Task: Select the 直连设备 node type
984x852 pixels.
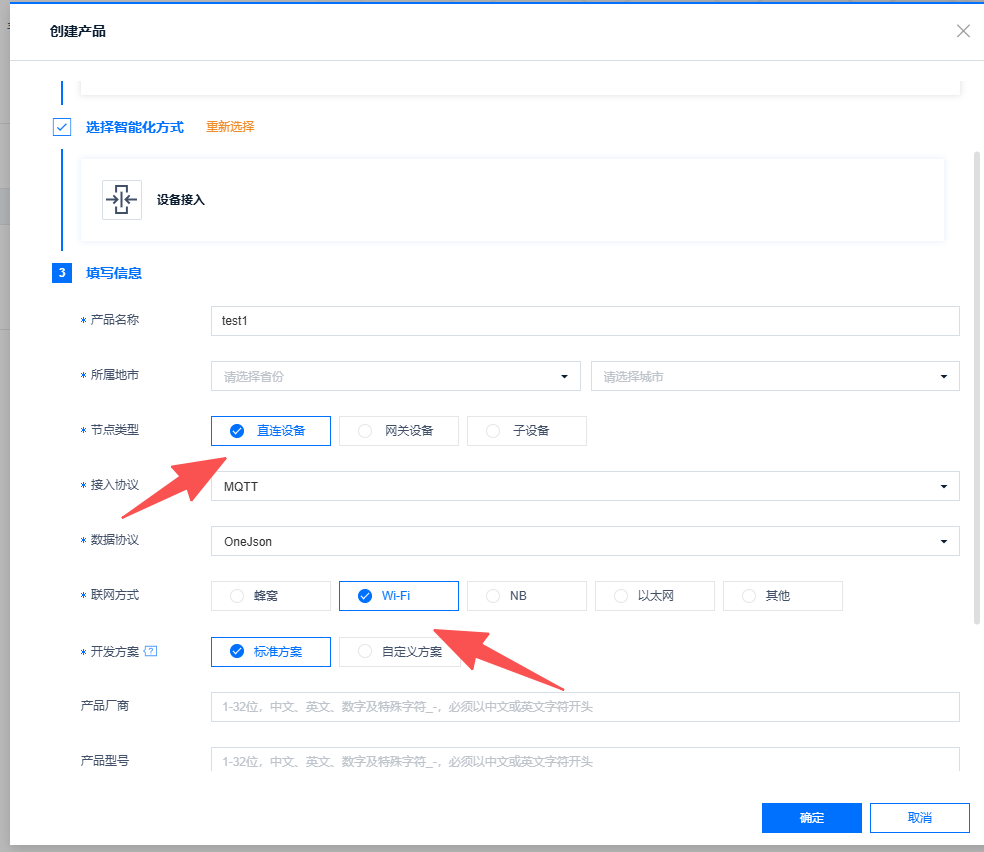Action: coord(270,431)
